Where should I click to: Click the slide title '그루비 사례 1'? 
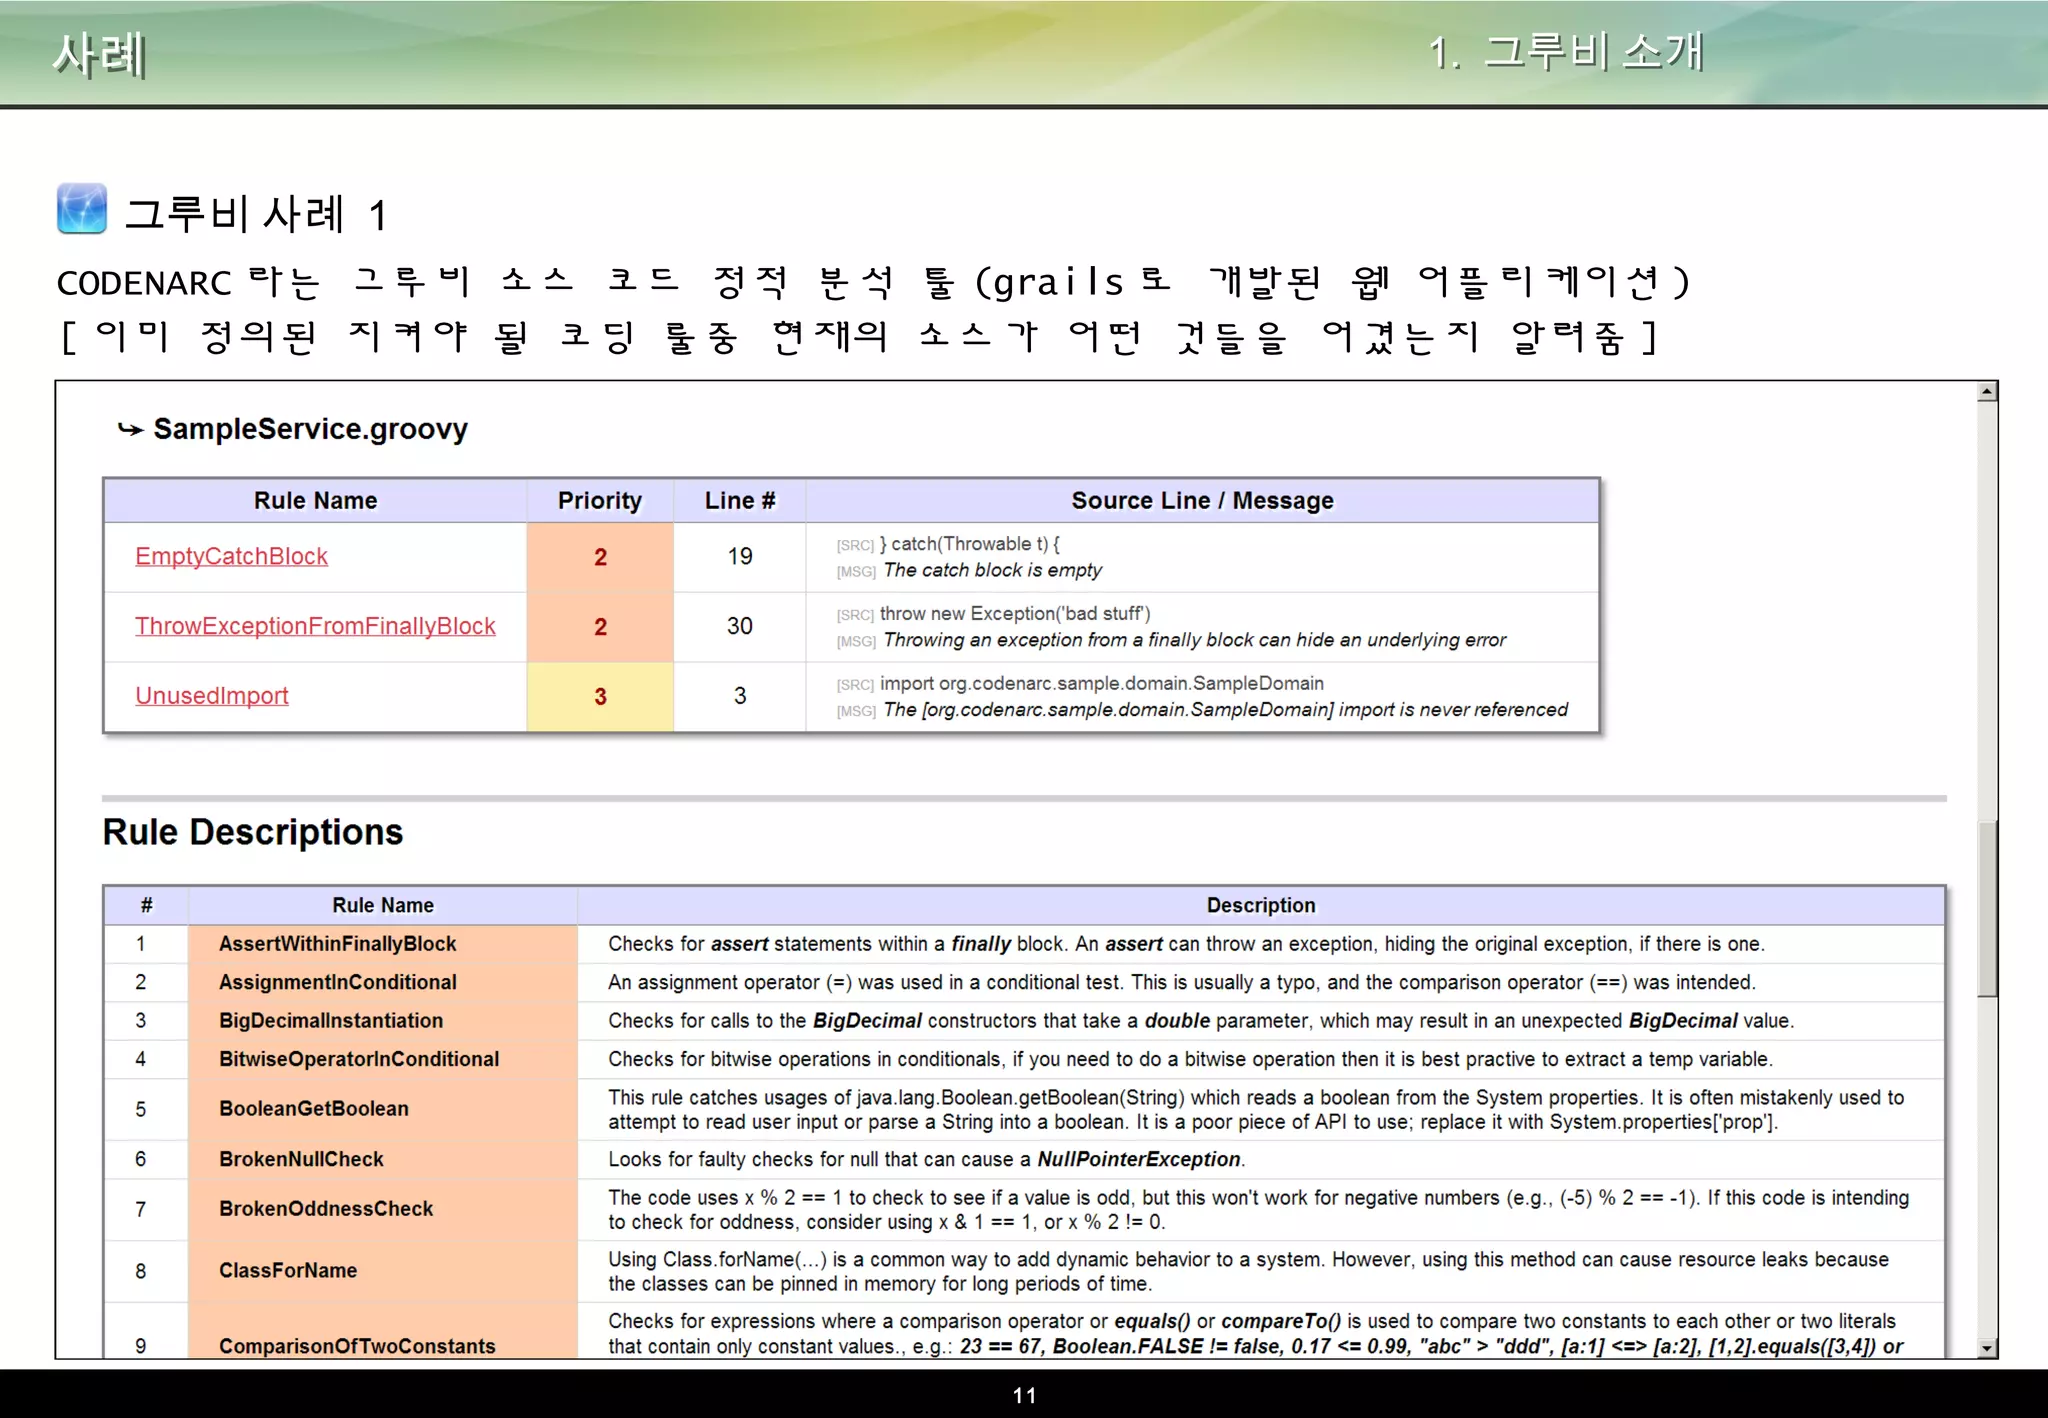(256, 214)
